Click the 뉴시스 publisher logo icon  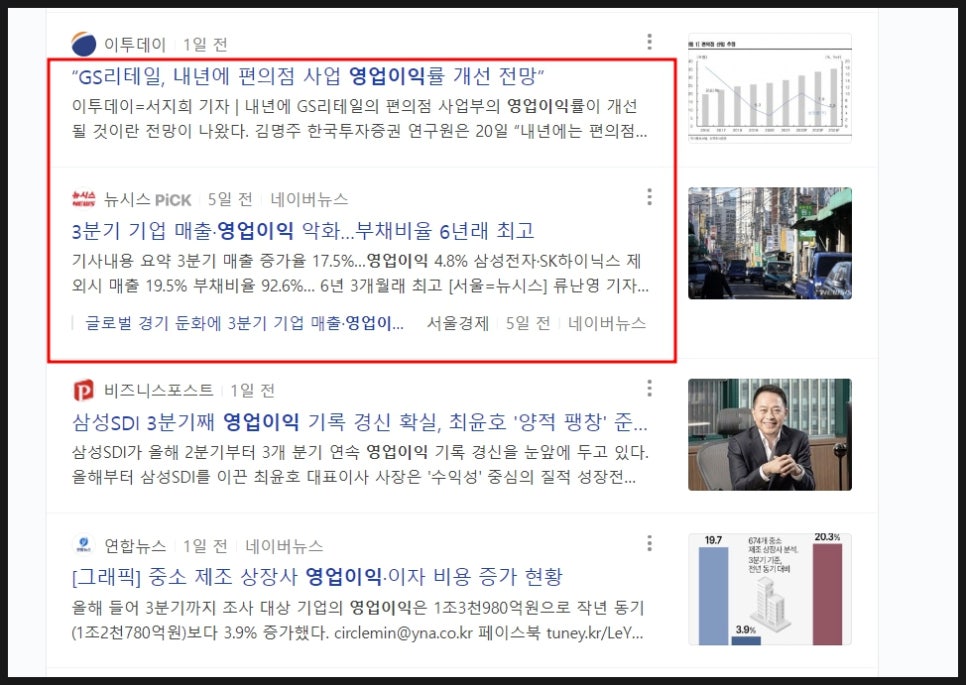coord(84,200)
